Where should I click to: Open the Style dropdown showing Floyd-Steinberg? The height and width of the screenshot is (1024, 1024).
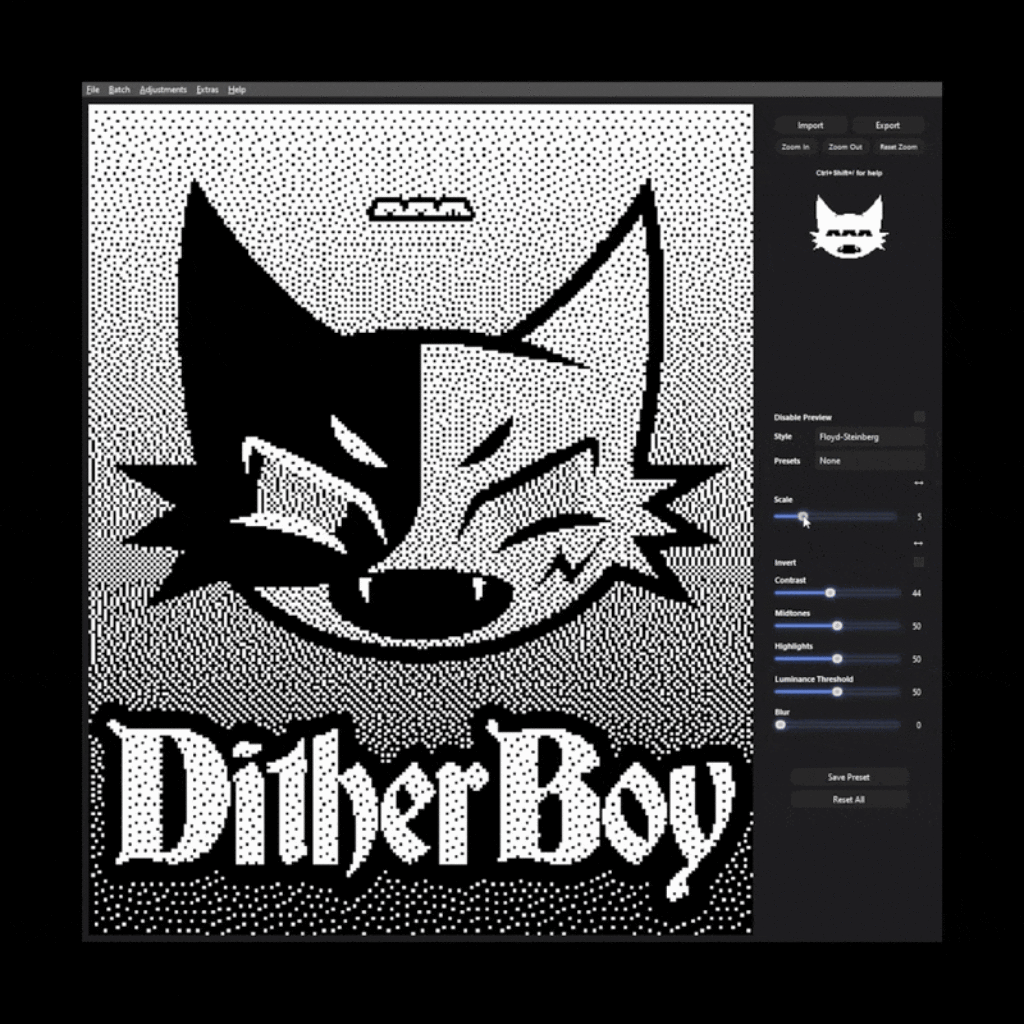click(868, 436)
